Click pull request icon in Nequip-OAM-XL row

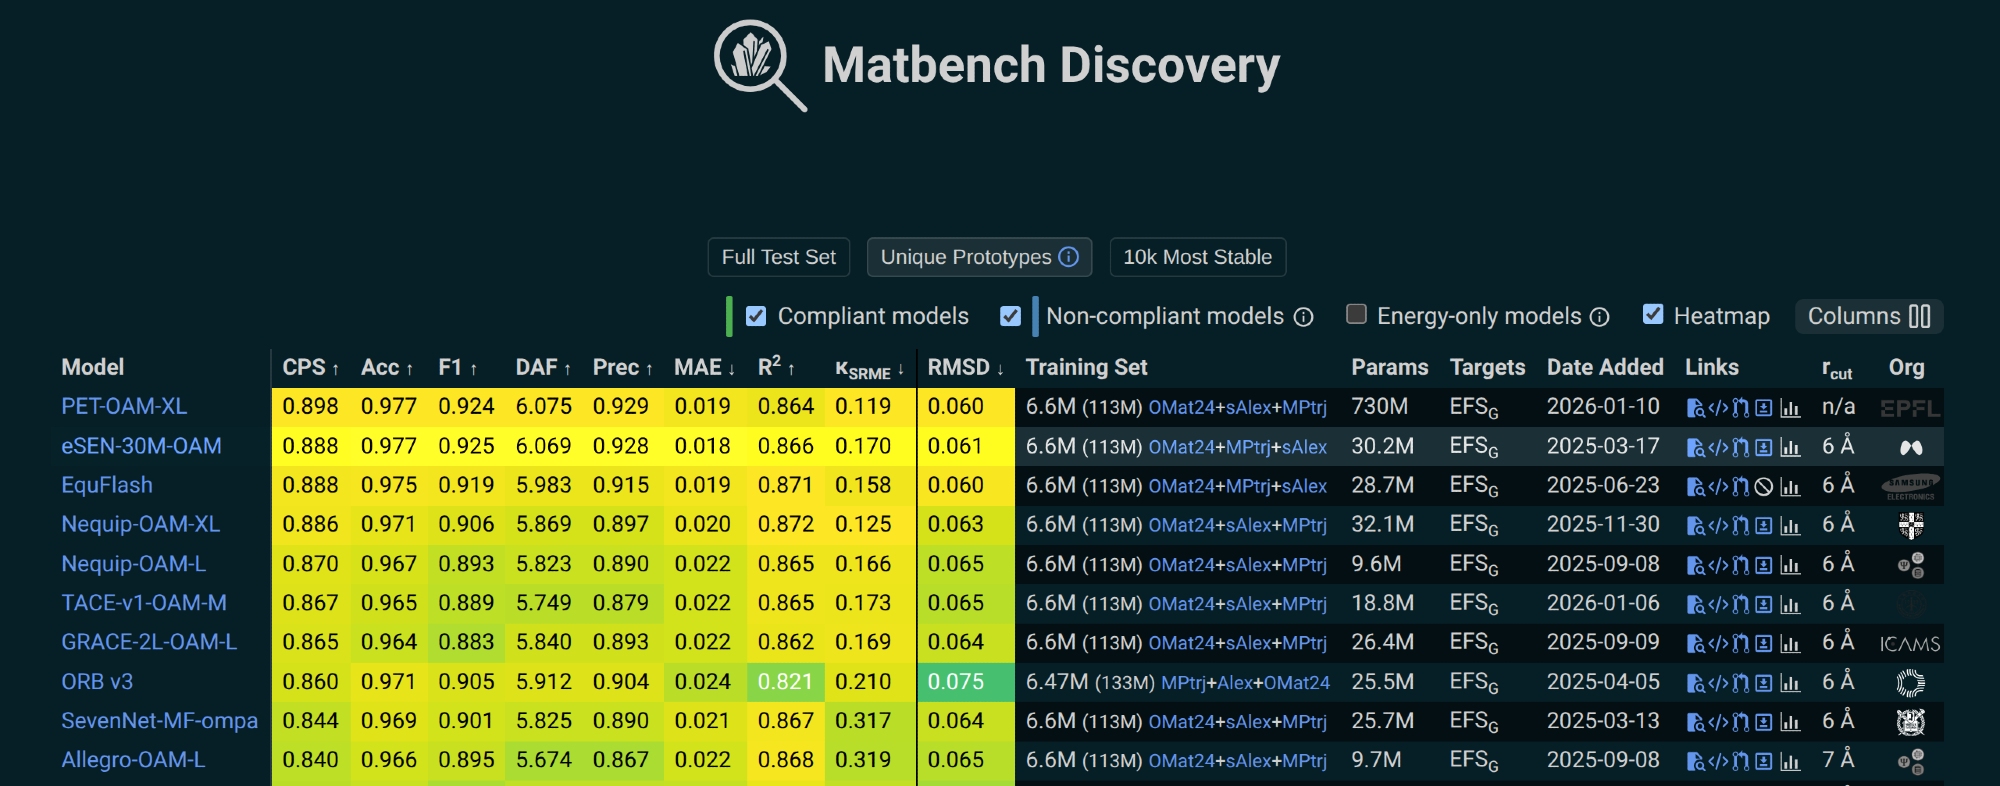[x=1741, y=526]
